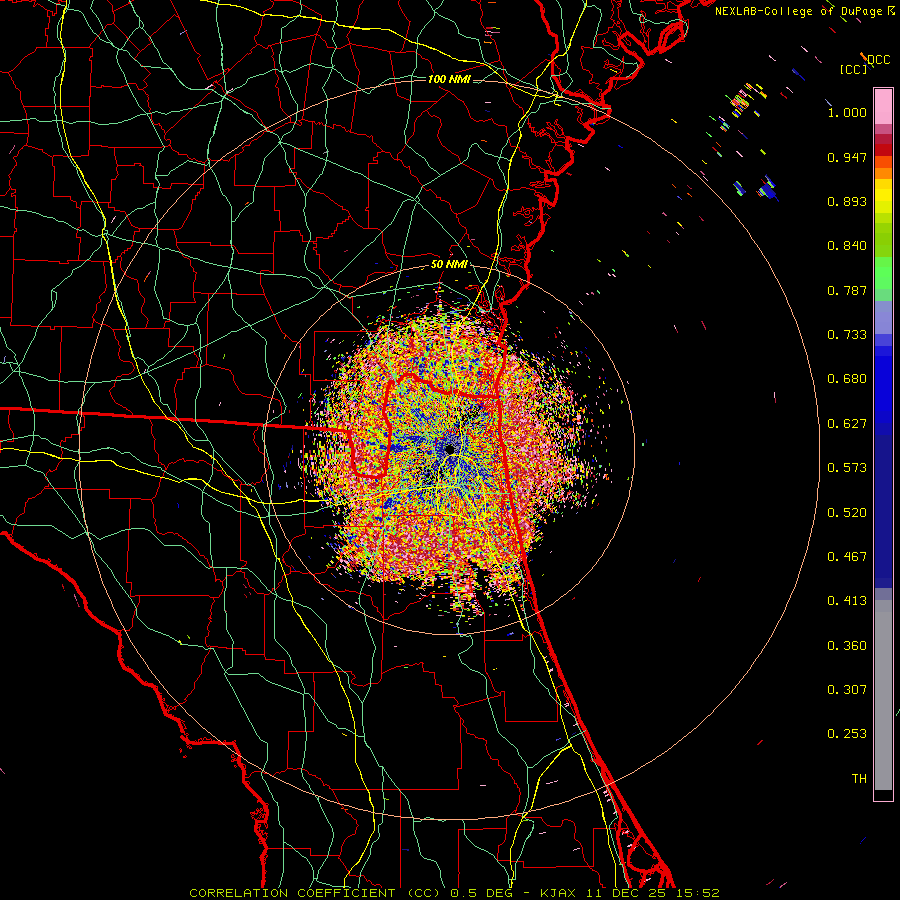
Task: Select the 0.627 scale value
Action: pos(847,424)
